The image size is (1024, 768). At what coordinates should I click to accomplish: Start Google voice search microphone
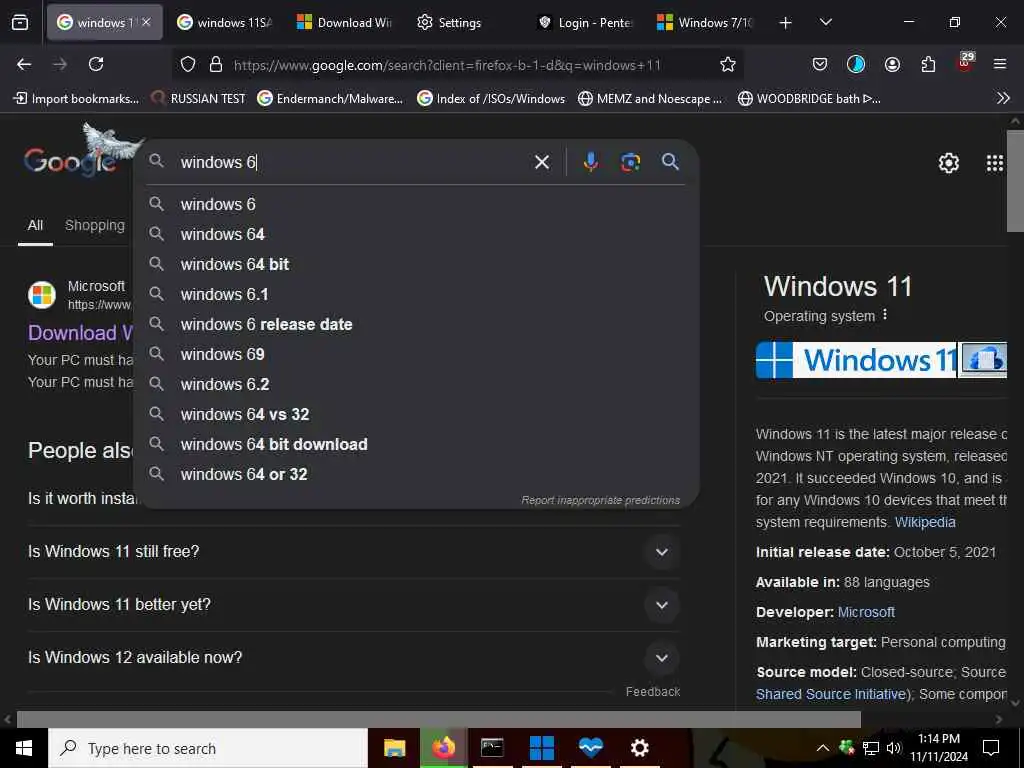tap(590, 162)
